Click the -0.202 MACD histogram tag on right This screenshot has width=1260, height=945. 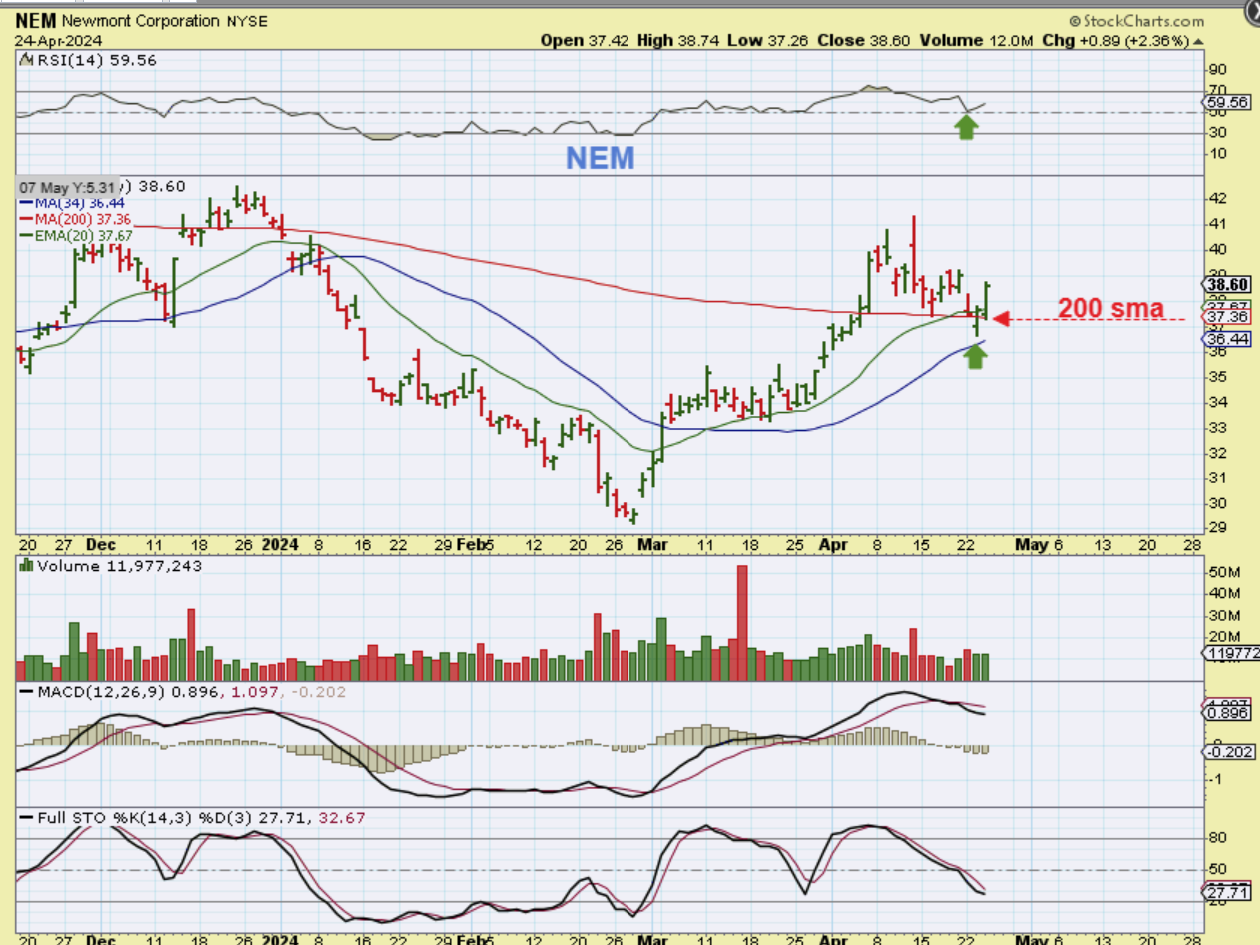(x=1230, y=751)
